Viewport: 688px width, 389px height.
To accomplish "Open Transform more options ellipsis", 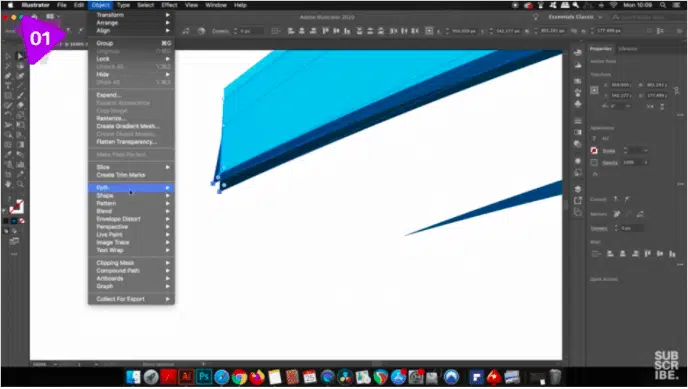I will pyautogui.click(x=681, y=115).
